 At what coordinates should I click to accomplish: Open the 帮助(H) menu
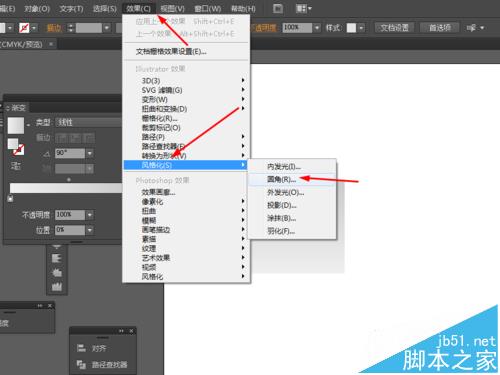(x=243, y=8)
